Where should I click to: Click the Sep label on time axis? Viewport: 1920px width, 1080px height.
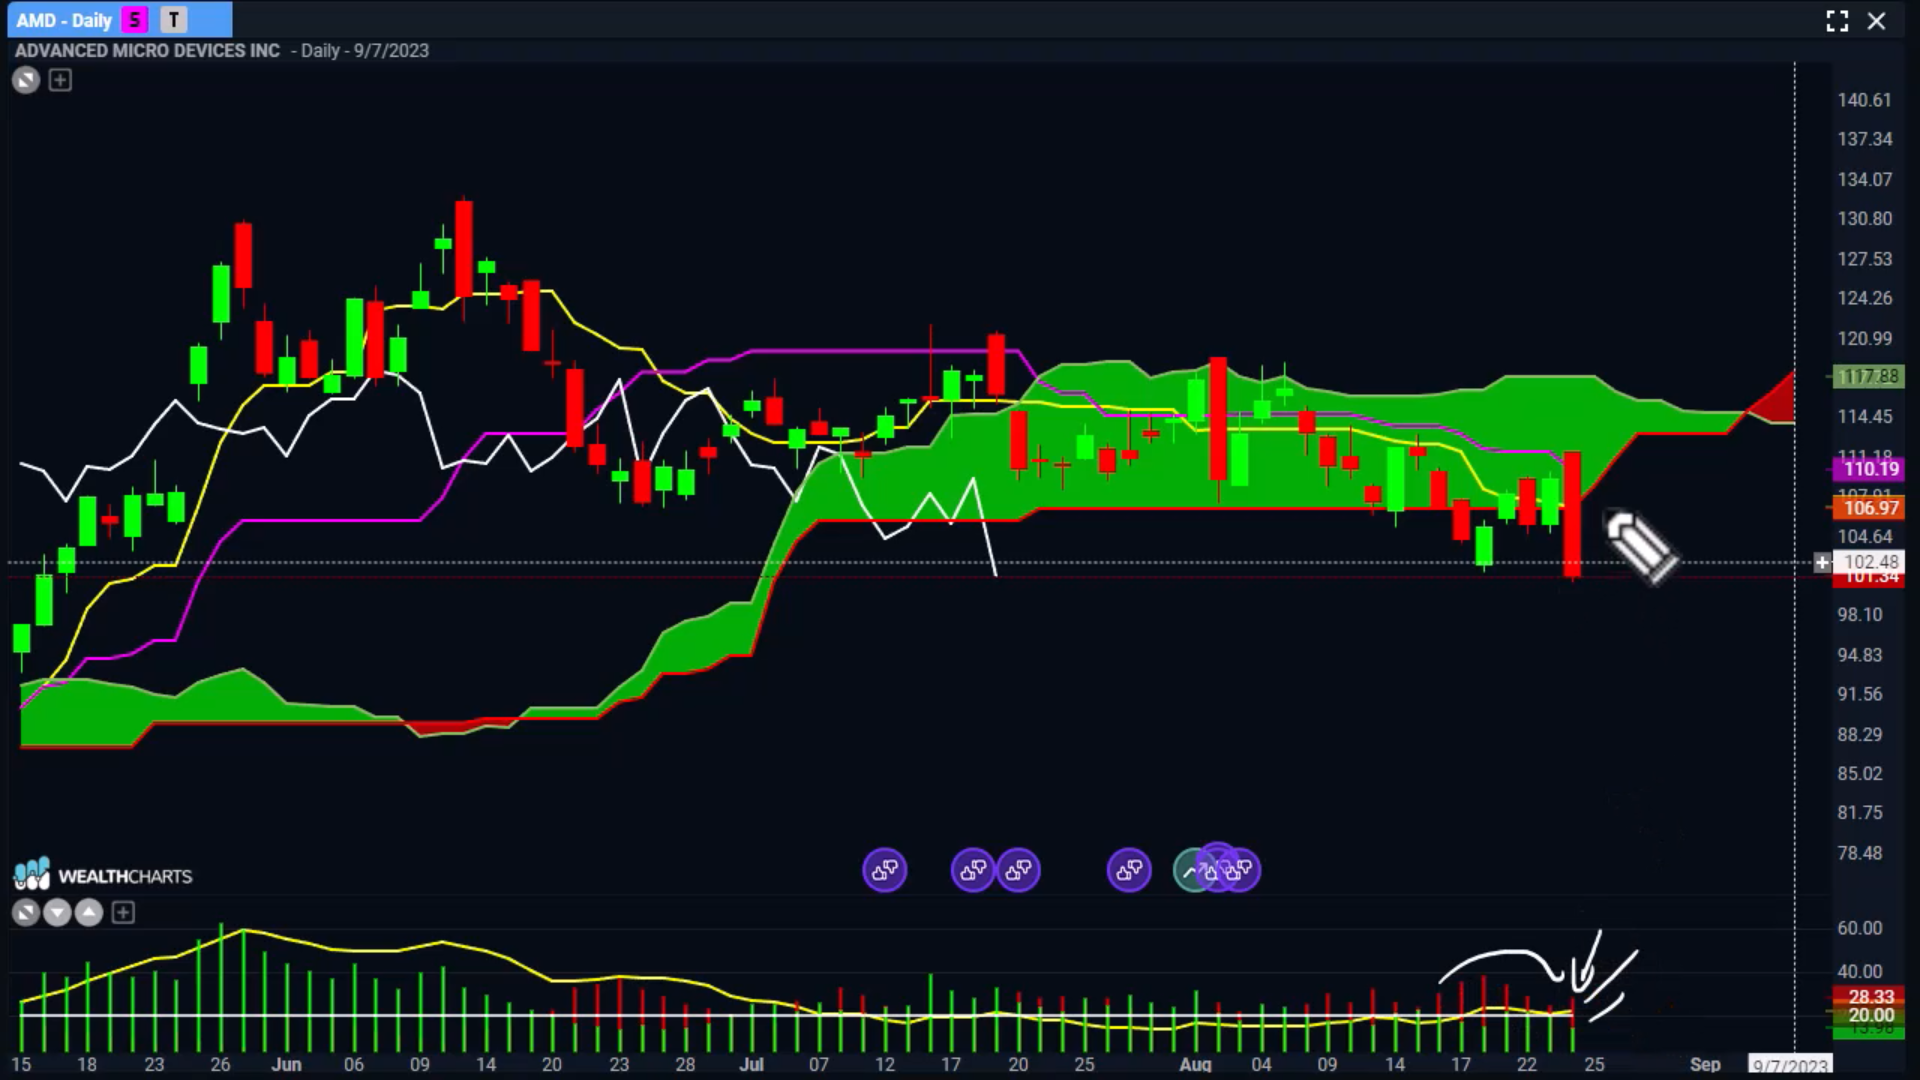point(1705,1064)
